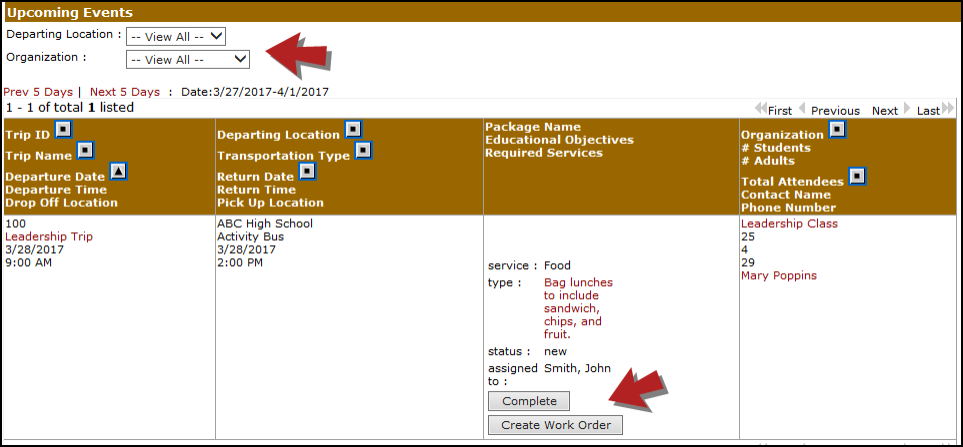This screenshot has width=963, height=447.
Task: Select ABC High School cell text
Action: coord(265,224)
